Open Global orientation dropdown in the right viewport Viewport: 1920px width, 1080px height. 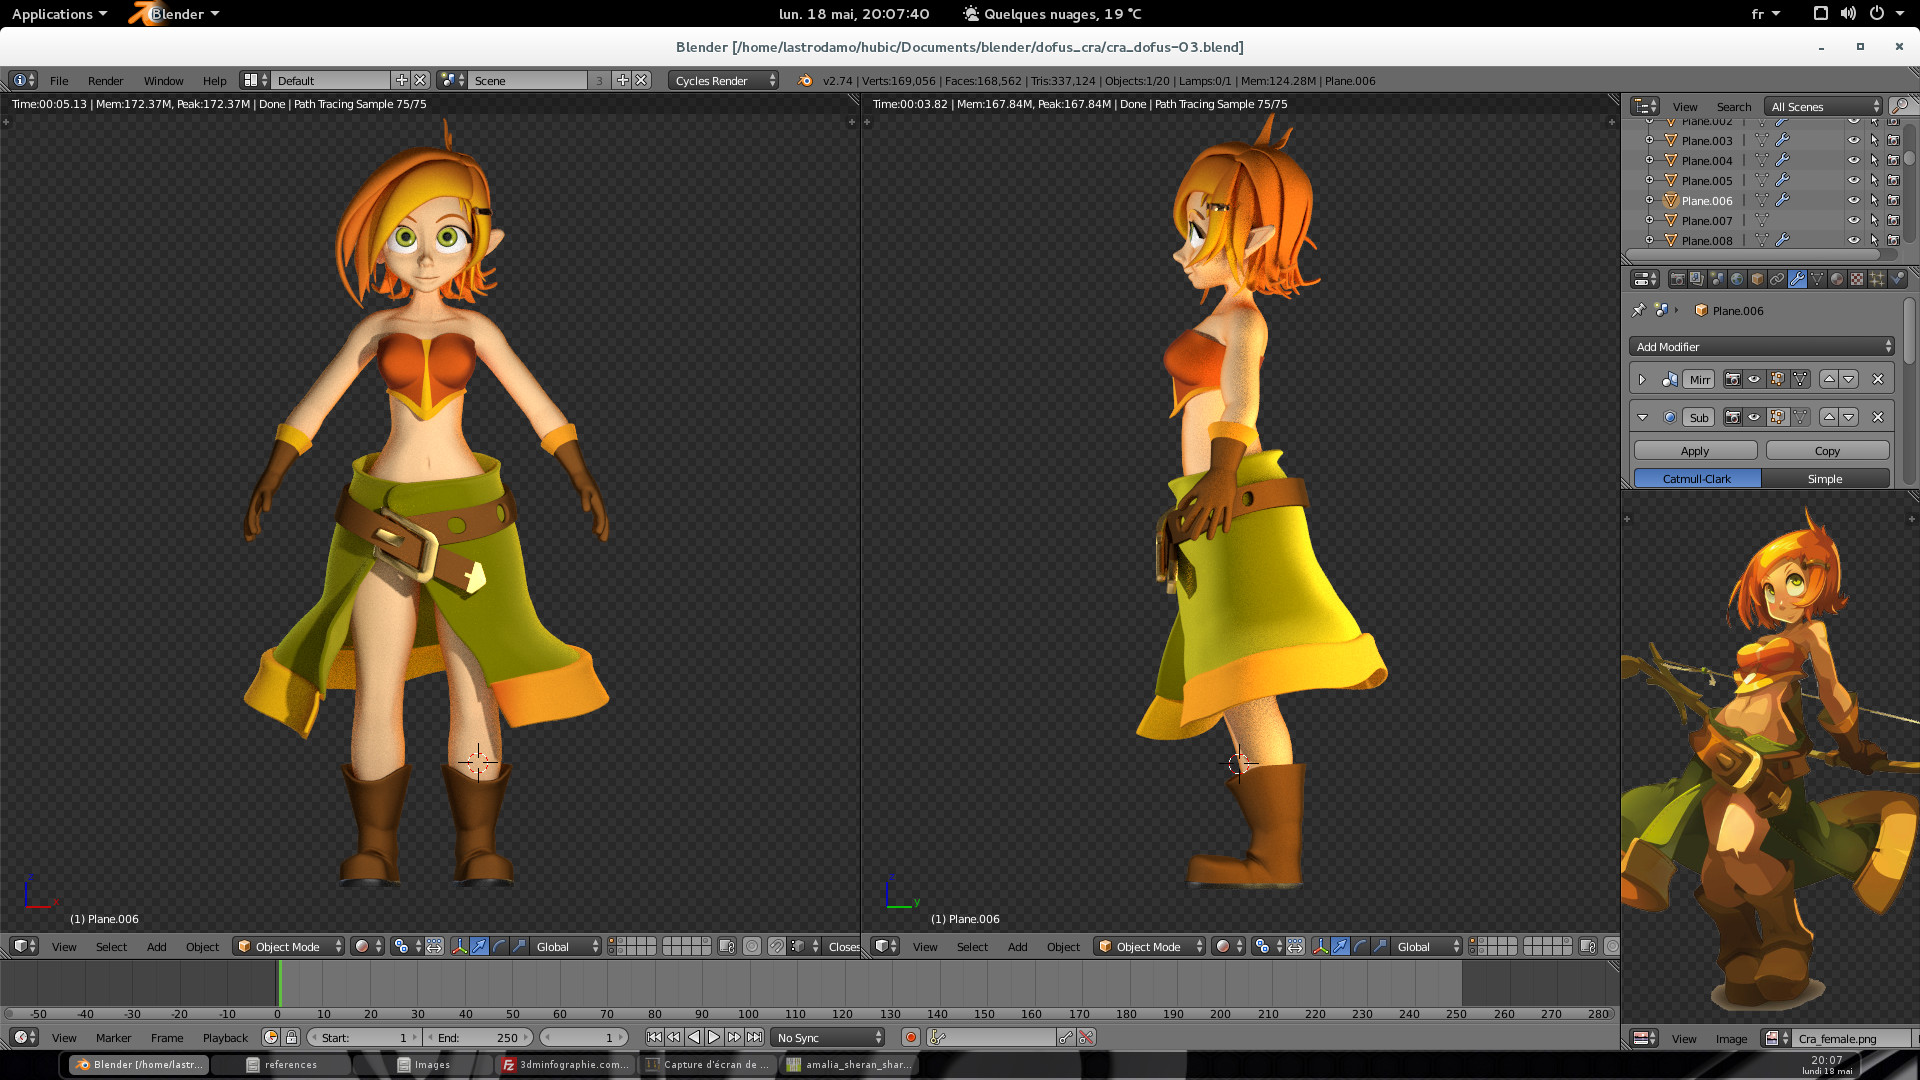coord(1428,947)
